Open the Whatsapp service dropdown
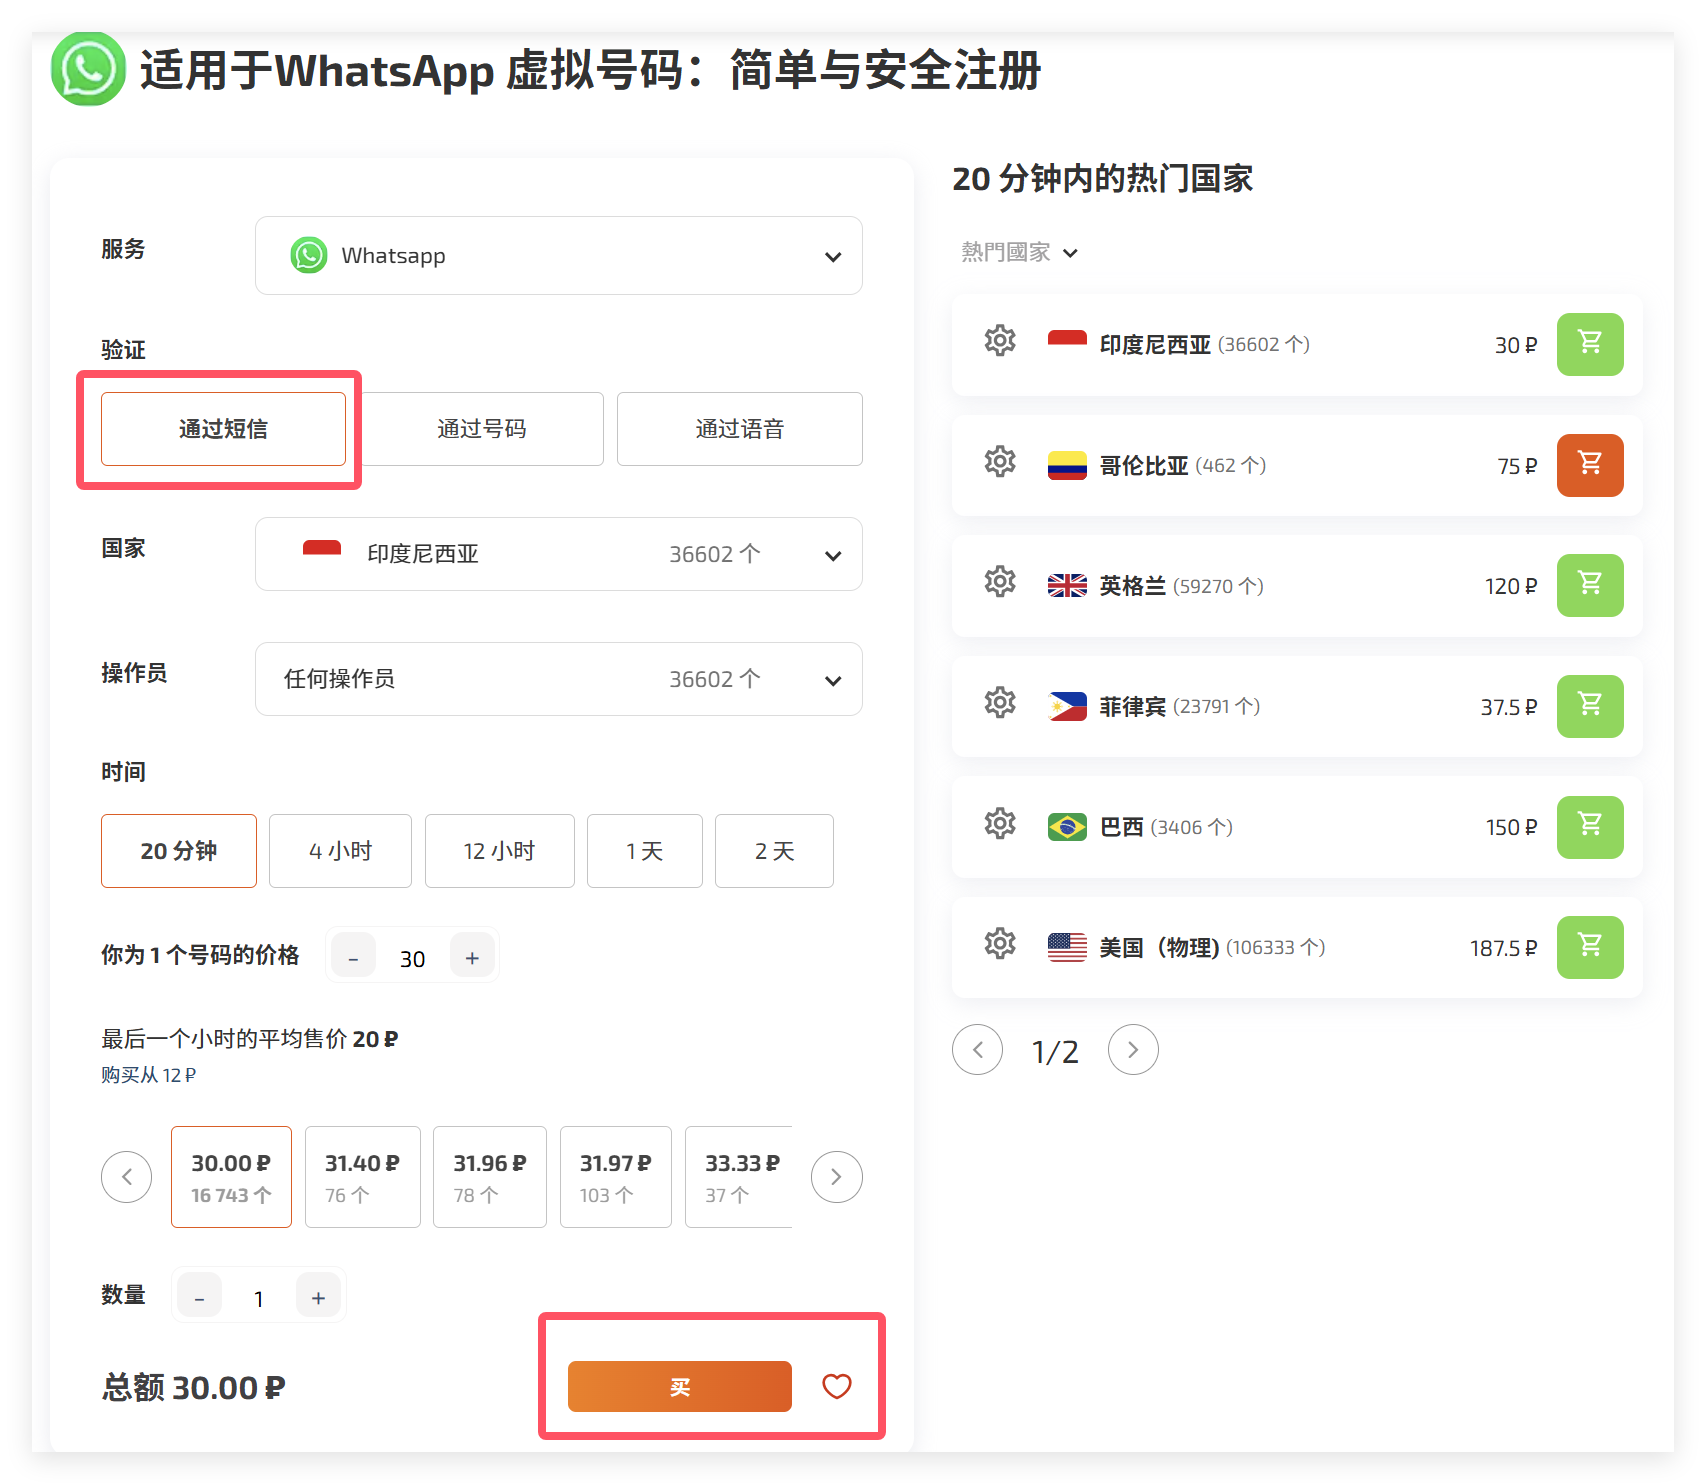The width and height of the screenshot is (1706, 1484). pyautogui.click(x=559, y=256)
